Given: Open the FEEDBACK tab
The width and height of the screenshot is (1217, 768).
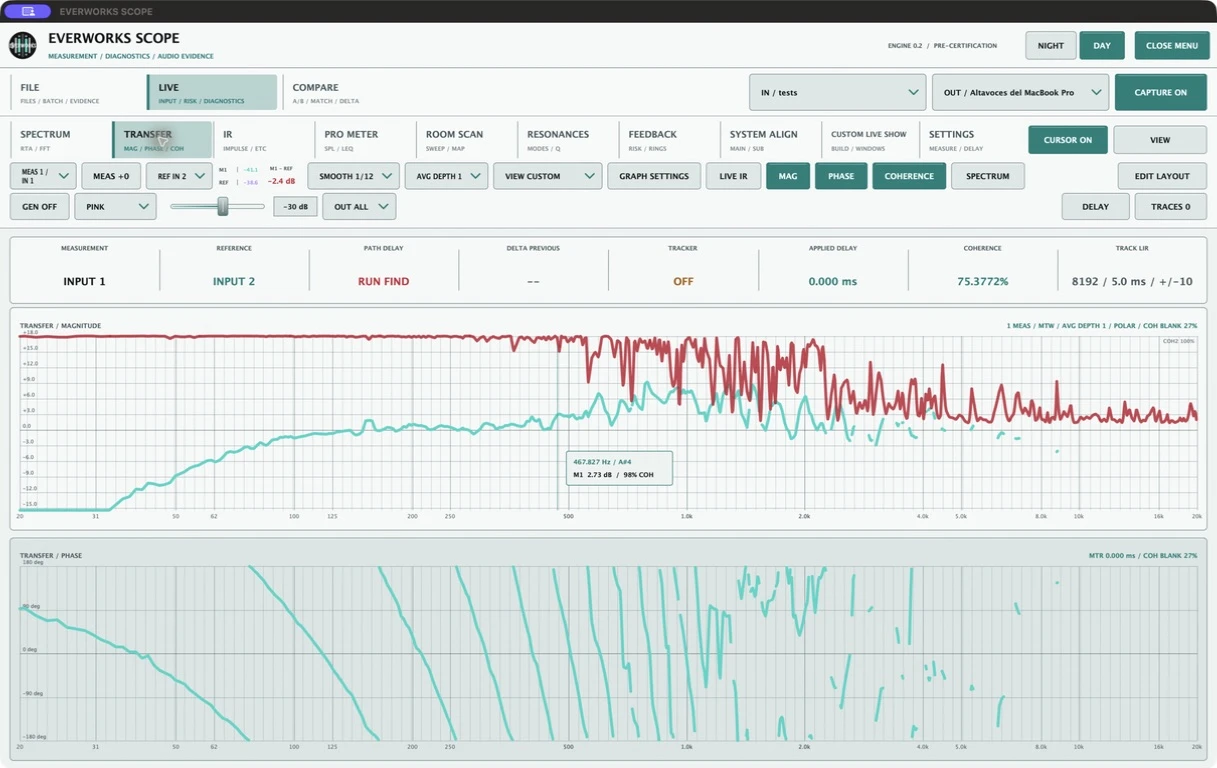Looking at the screenshot, I should 667,140.
